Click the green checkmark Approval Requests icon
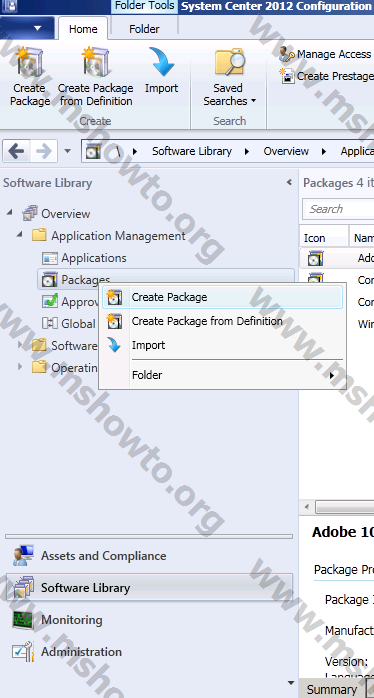This screenshot has width=374, height=698. [49, 301]
